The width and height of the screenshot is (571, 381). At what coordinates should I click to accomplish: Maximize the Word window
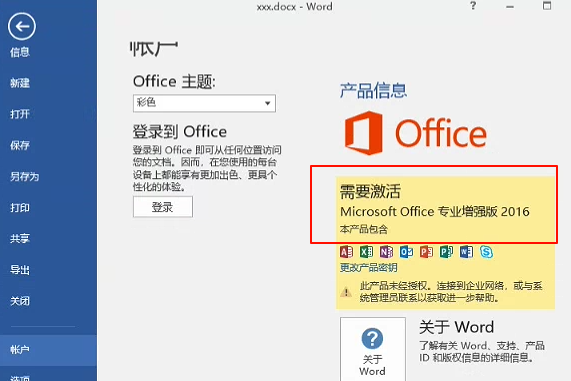pyautogui.click(x=547, y=5)
